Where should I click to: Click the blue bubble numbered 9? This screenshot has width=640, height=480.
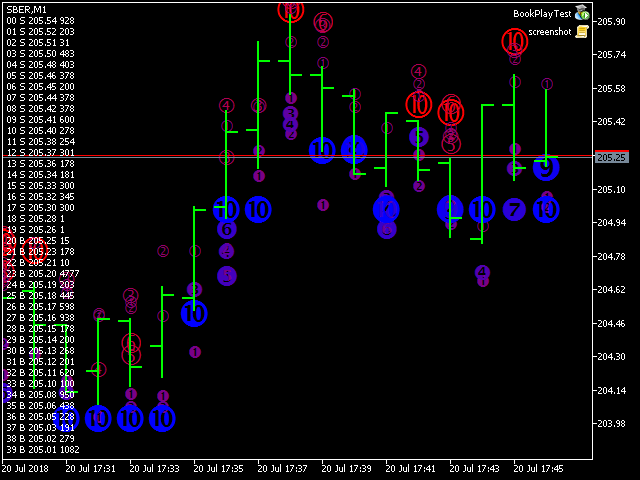point(546,167)
